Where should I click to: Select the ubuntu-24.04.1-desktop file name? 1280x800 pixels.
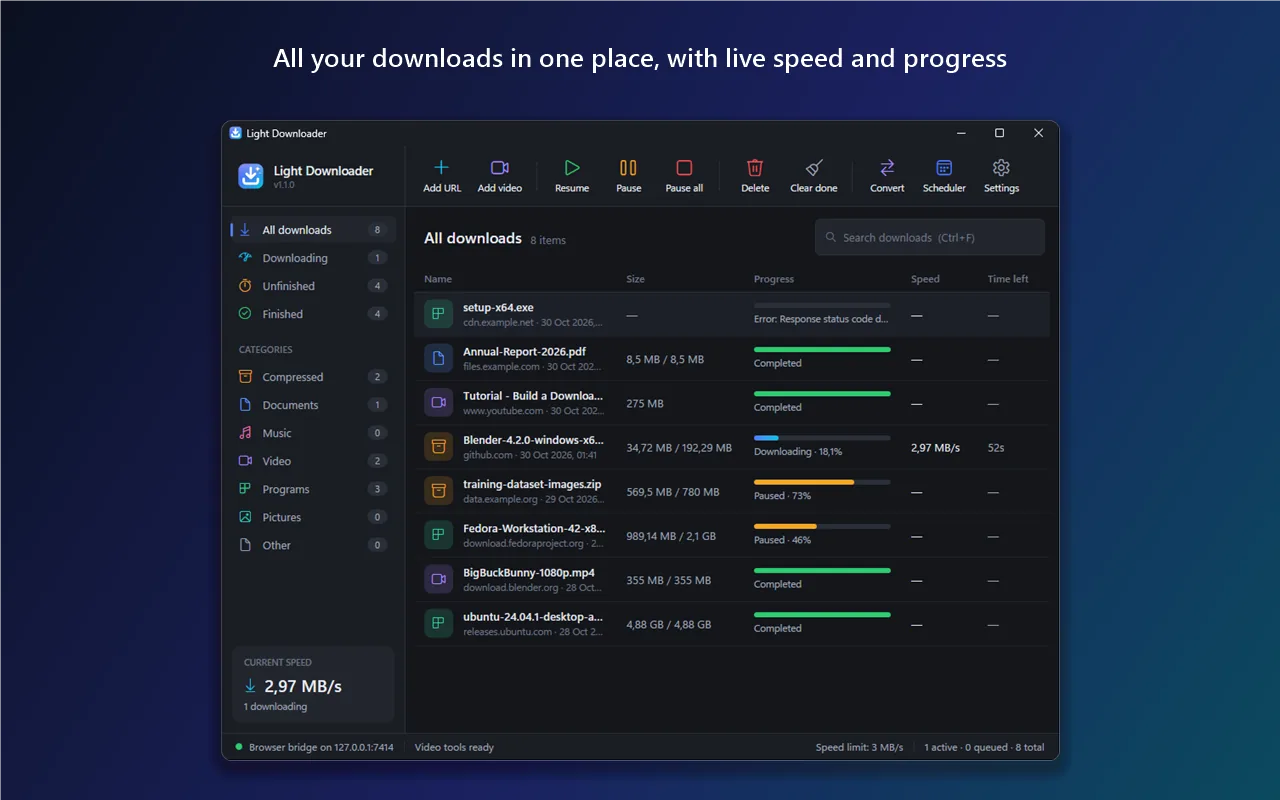(x=533, y=617)
